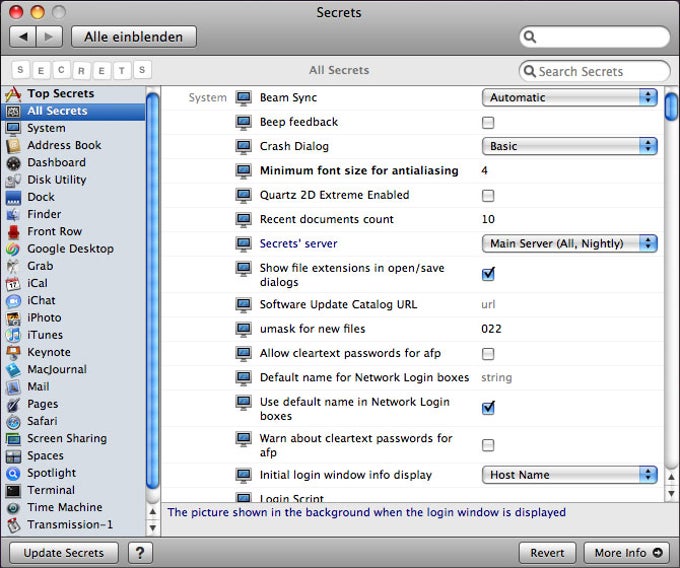Click the Keynote podium icon
This screenshot has height=568, width=680.
[13, 353]
